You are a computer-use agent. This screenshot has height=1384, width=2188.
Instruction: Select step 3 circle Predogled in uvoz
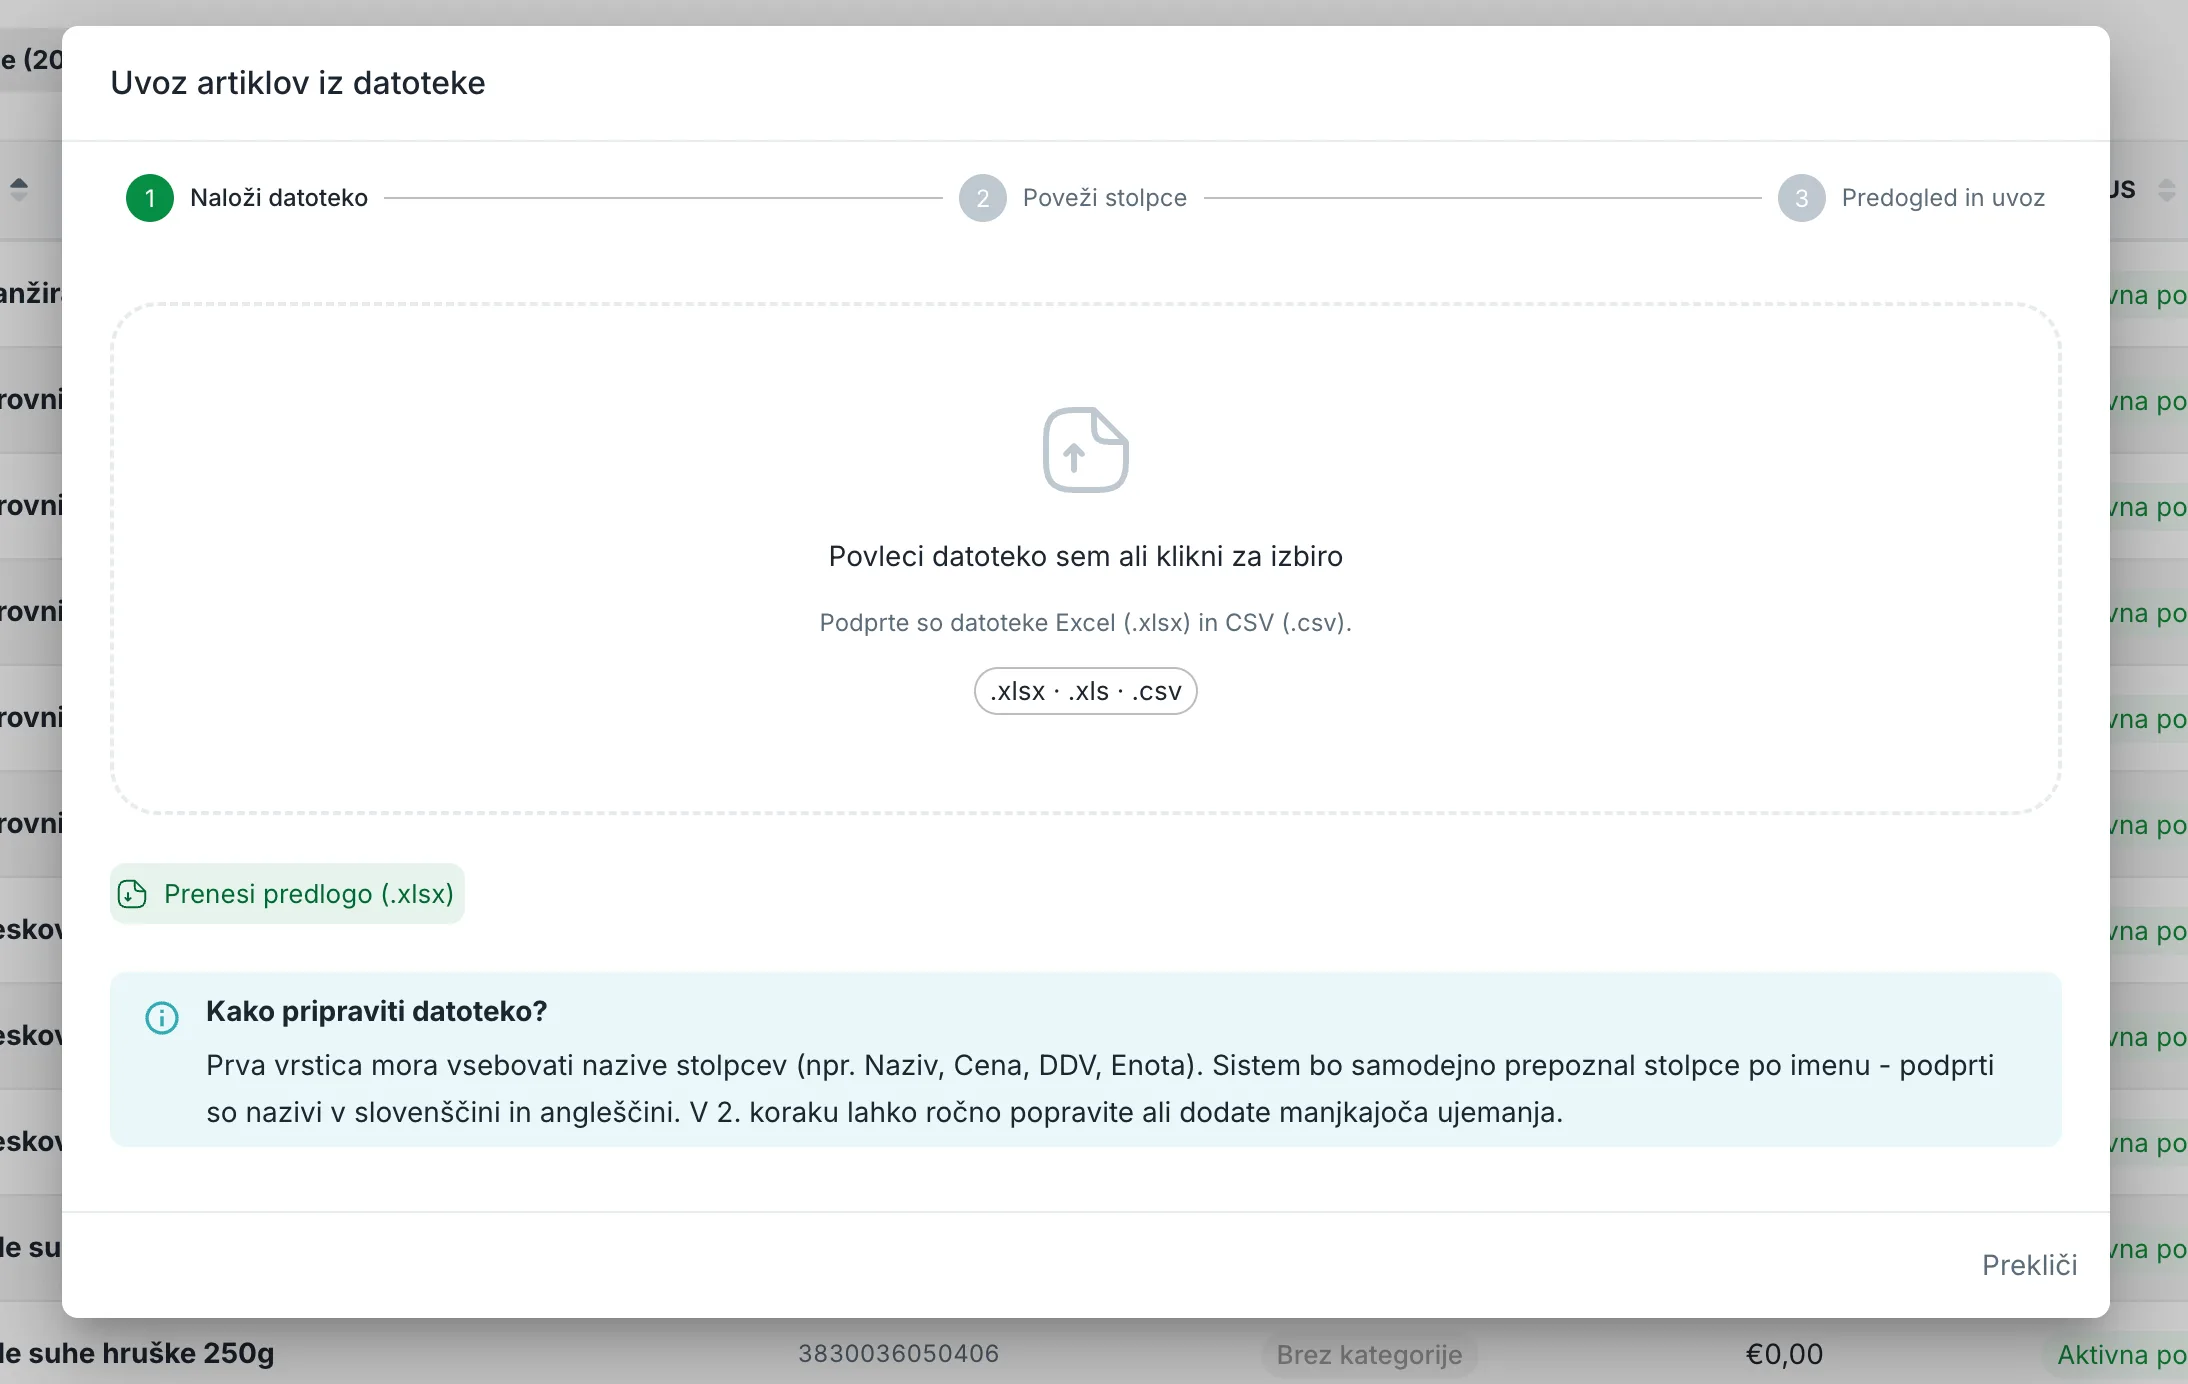1802,198
